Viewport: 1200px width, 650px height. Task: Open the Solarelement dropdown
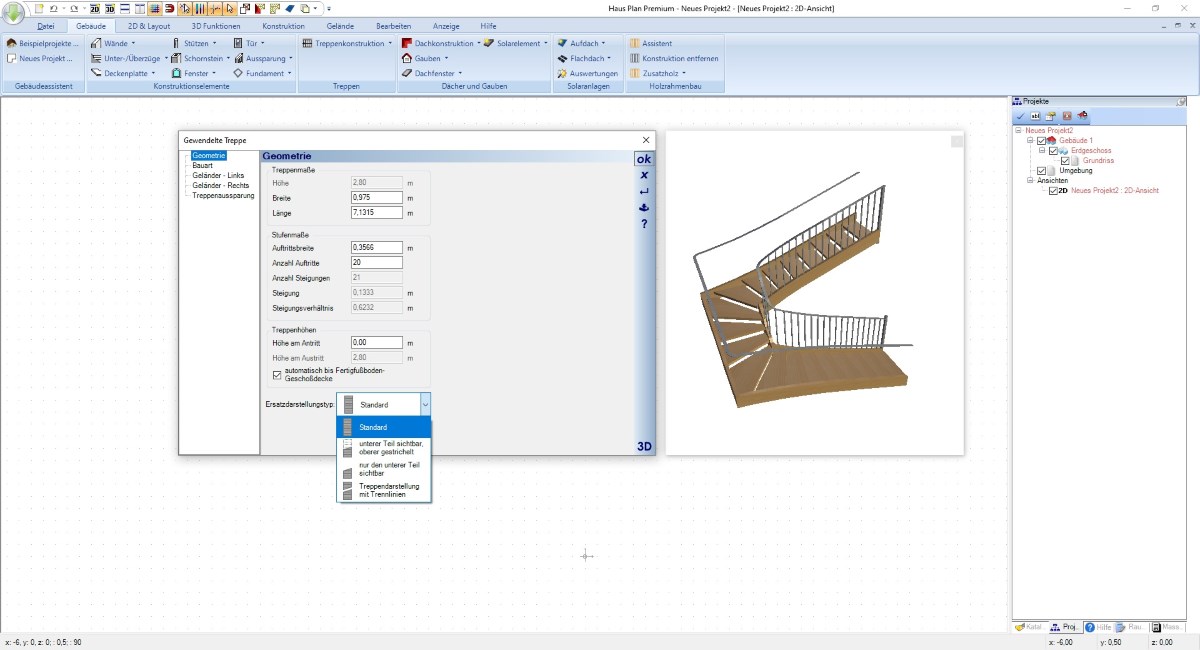point(546,44)
